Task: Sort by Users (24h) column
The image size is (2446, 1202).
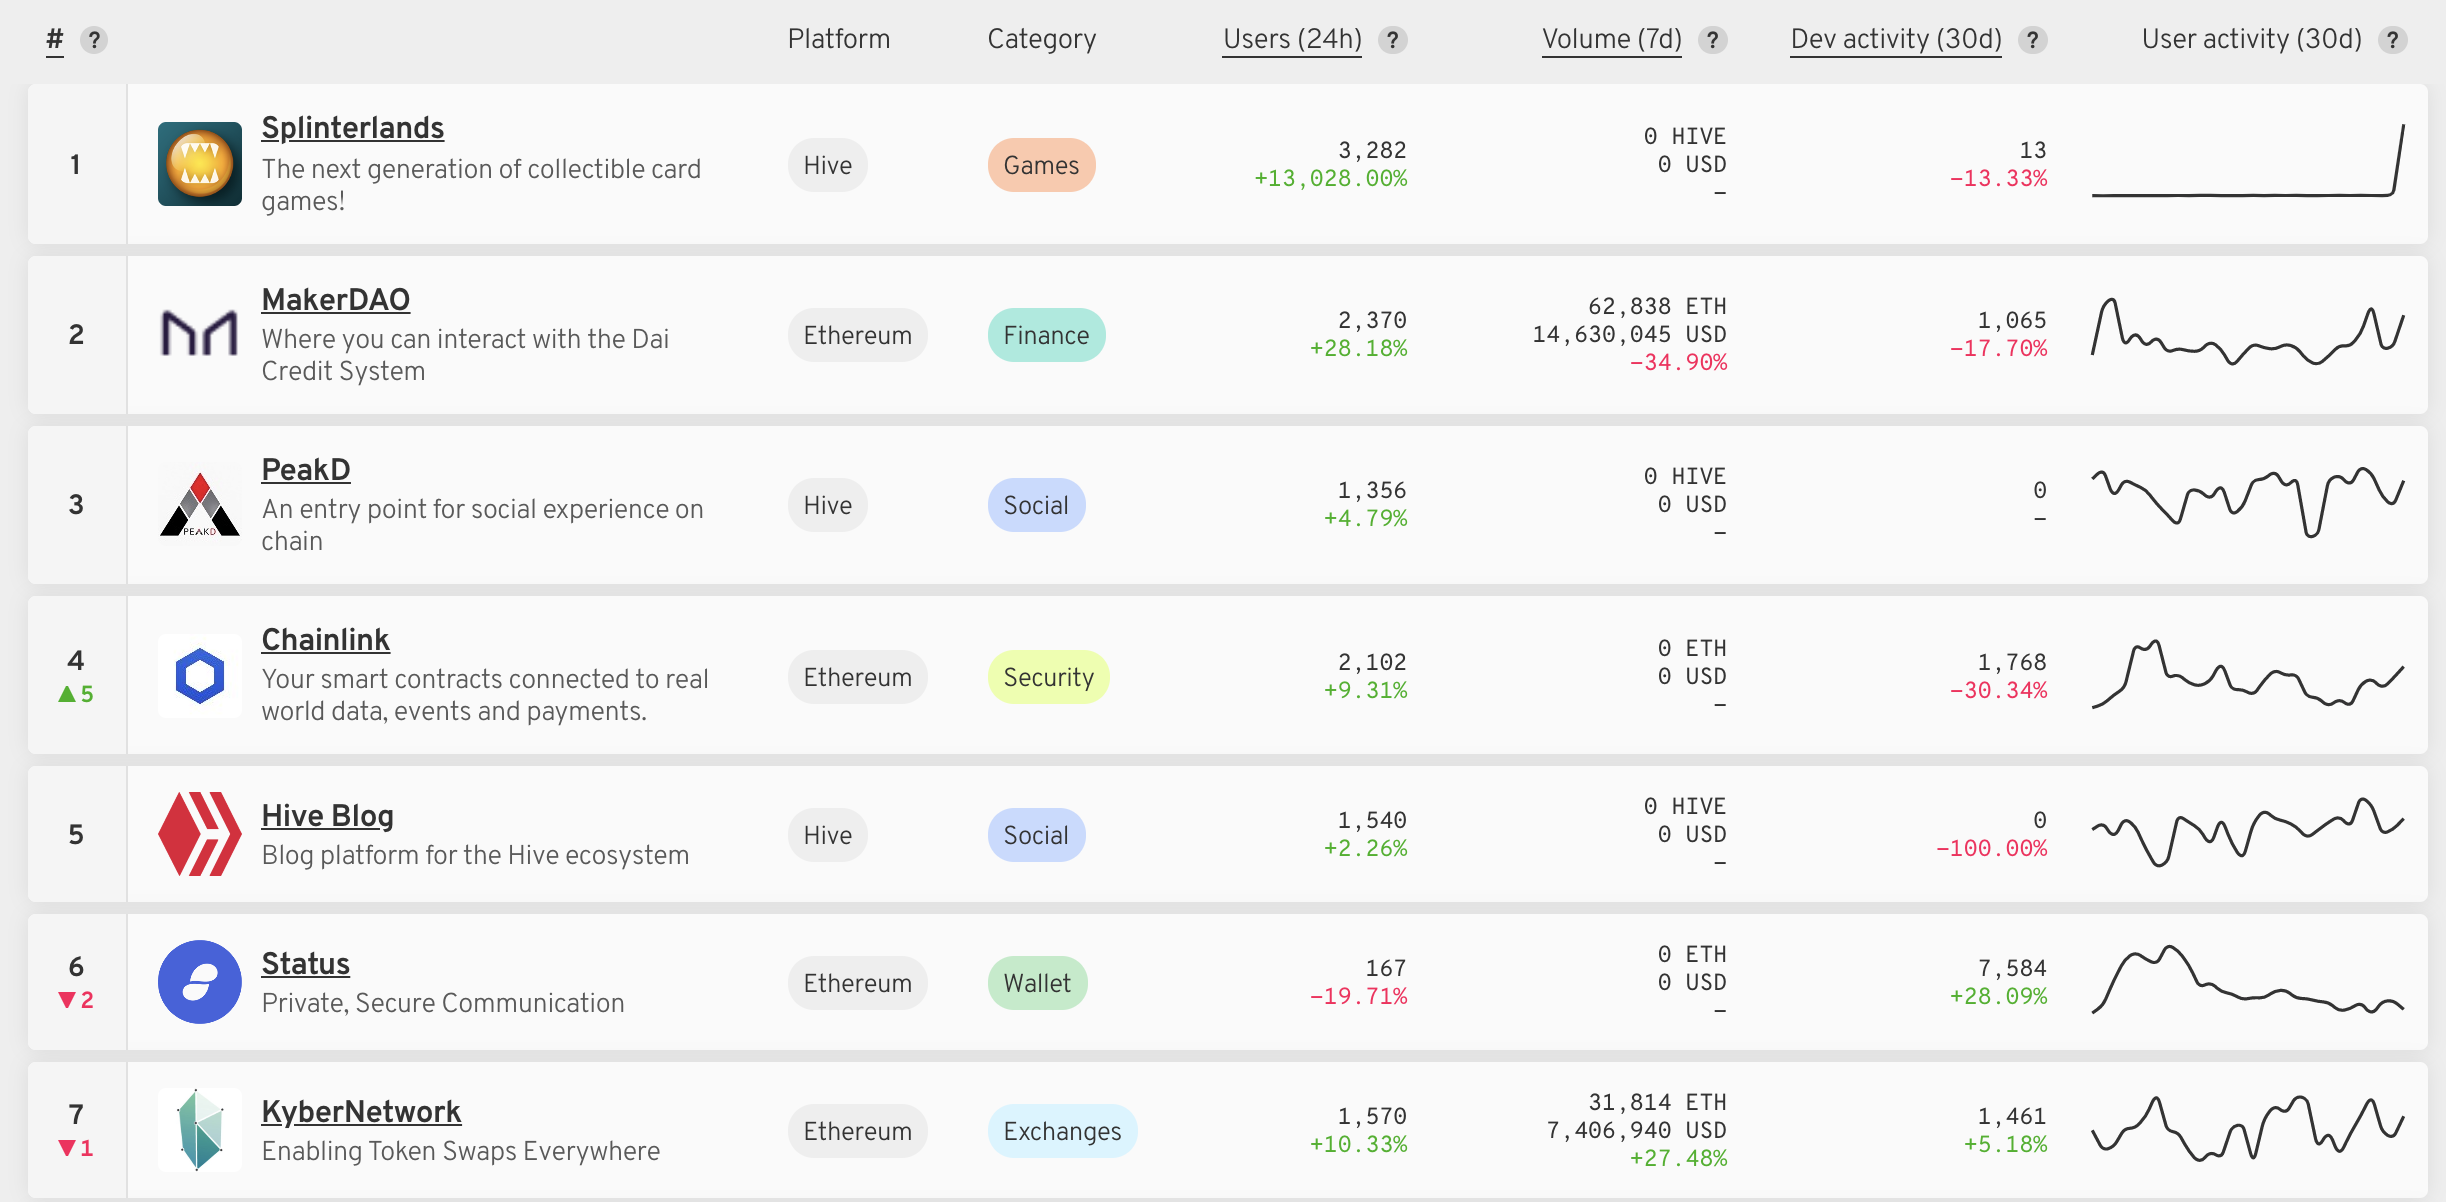Action: [1292, 40]
